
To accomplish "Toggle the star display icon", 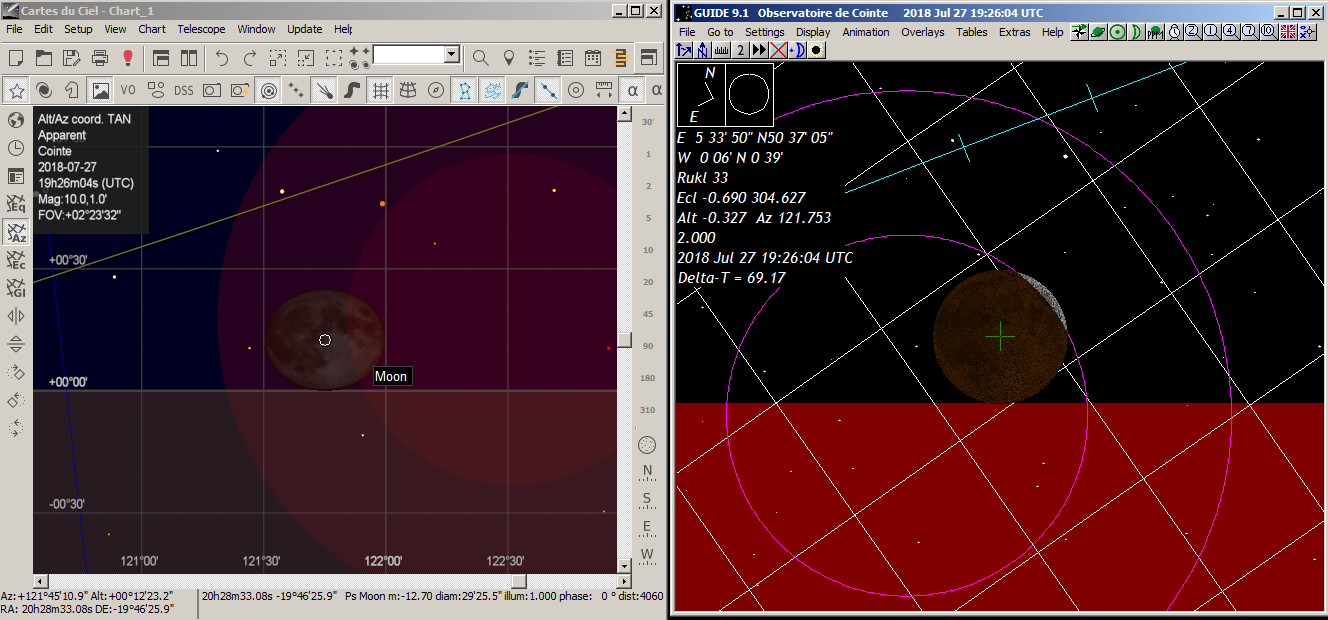I will click(17, 90).
